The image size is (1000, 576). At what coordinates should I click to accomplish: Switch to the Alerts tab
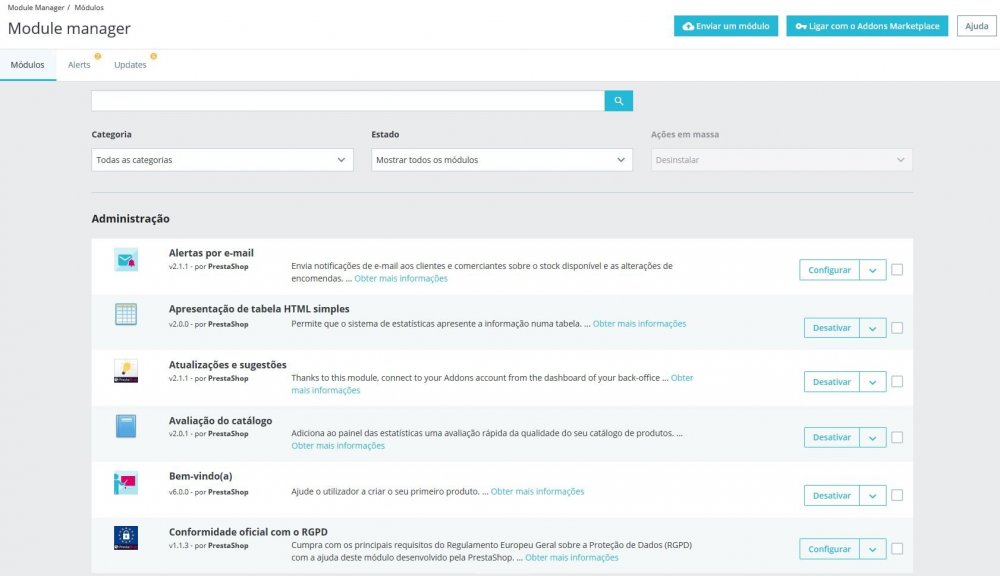click(79, 64)
